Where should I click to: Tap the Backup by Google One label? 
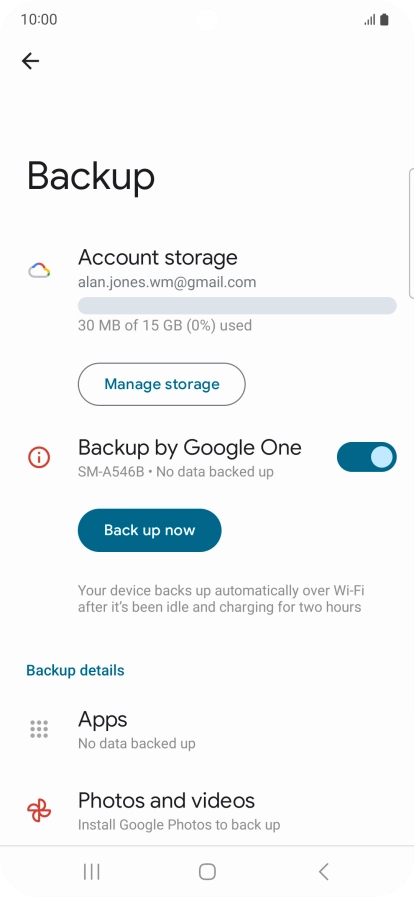189,447
